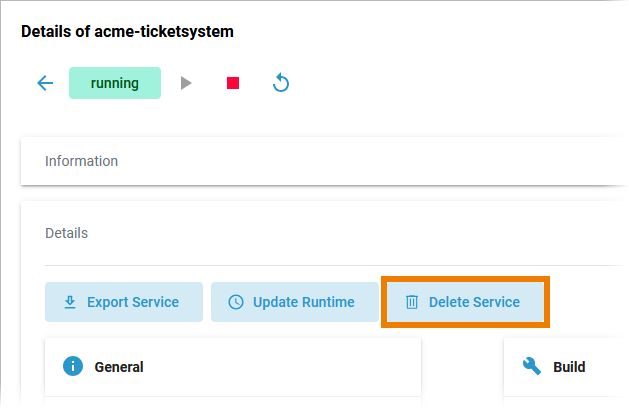Click the trash icon on Delete Service
Screen dimensions: 629x409
coord(412,302)
